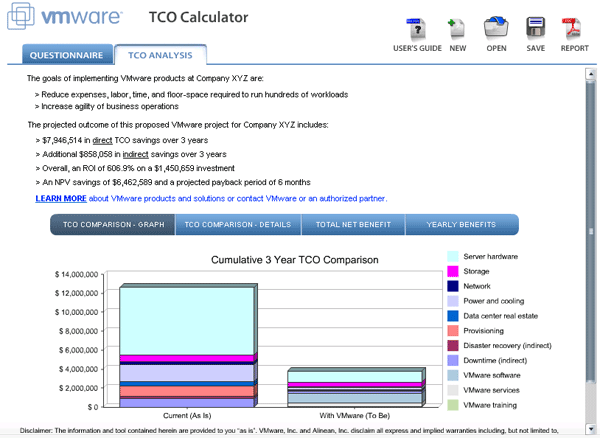Click the Provisioning legend swatch

point(453,331)
